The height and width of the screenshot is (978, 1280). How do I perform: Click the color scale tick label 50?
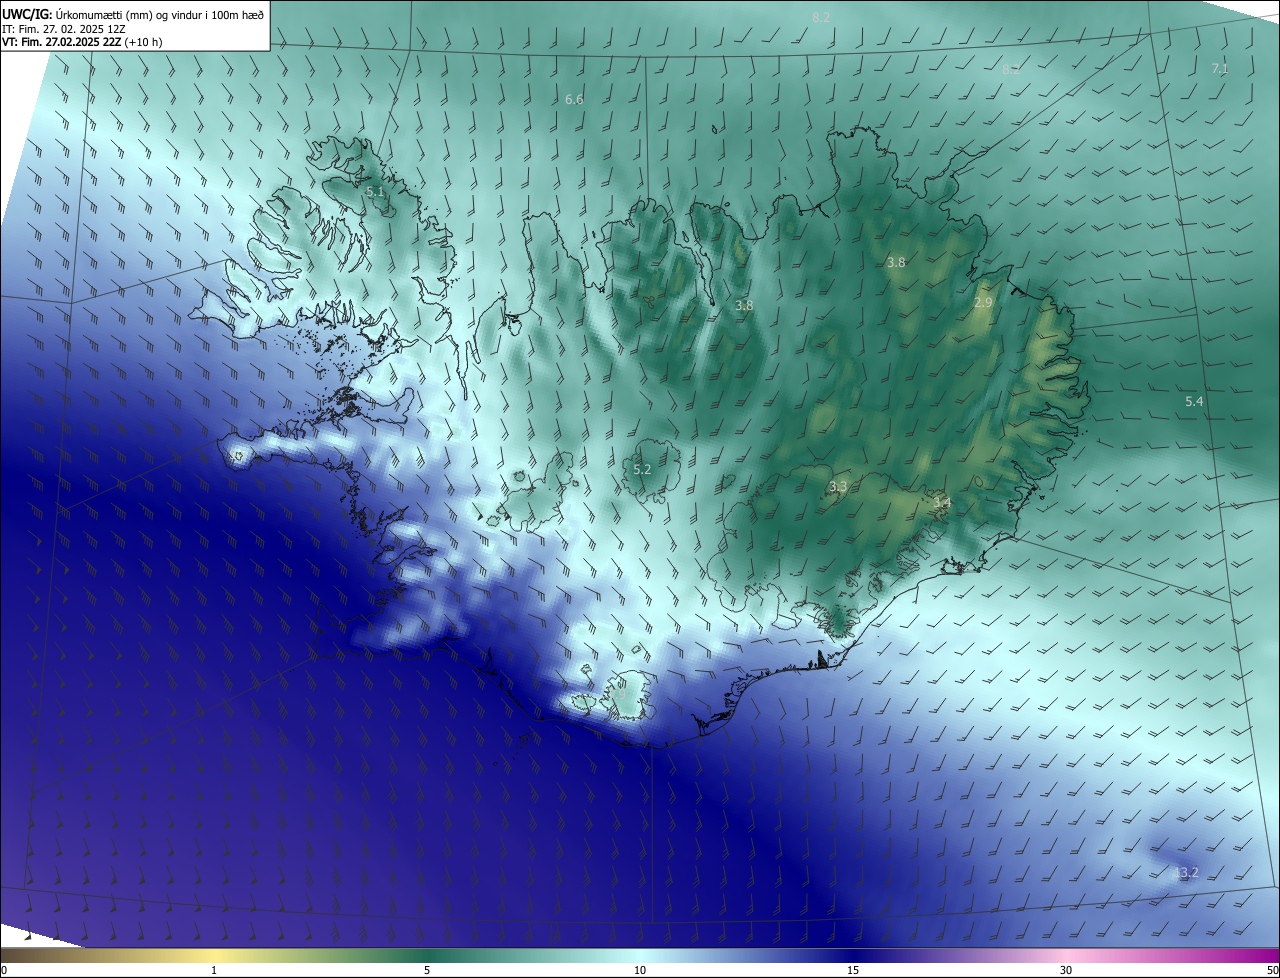pos(1272,970)
